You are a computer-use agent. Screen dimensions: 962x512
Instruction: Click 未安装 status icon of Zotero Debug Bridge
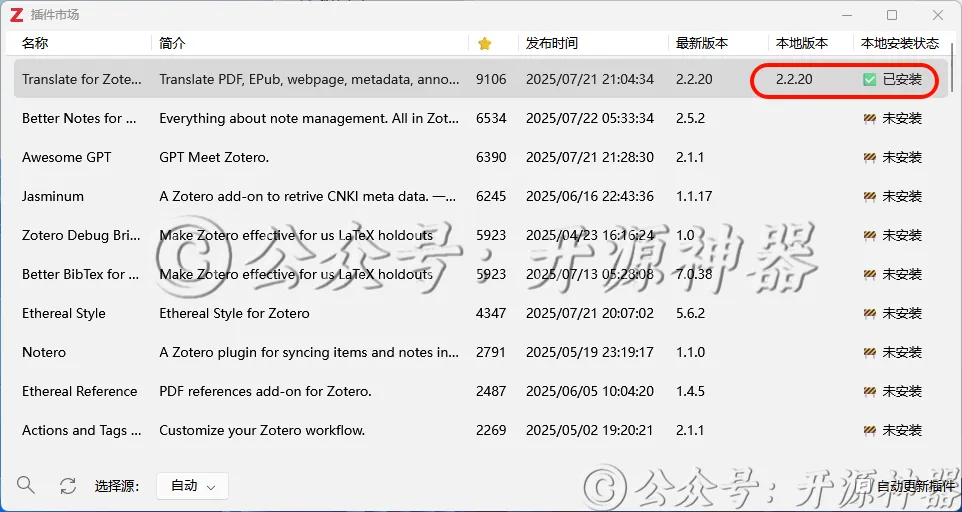869,235
